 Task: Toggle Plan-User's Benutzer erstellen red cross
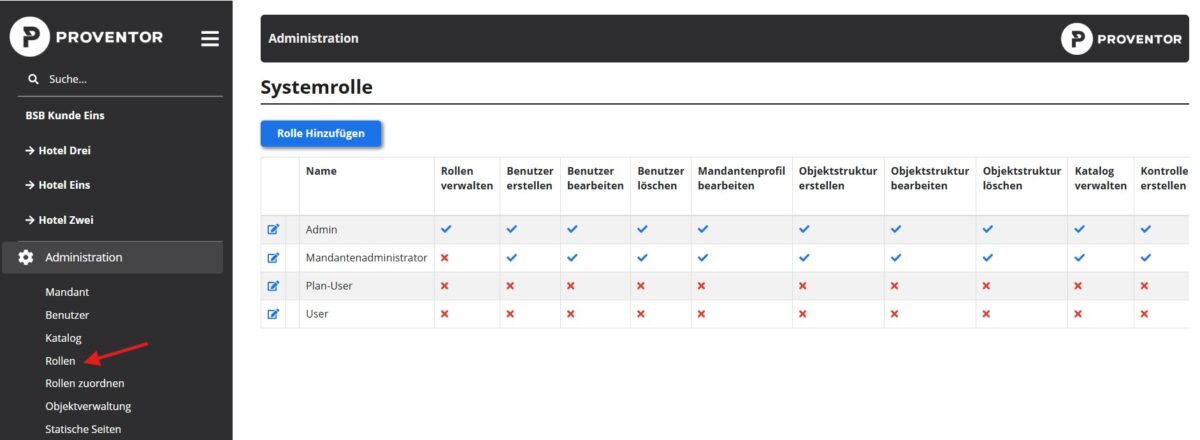click(x=511, y=285)
